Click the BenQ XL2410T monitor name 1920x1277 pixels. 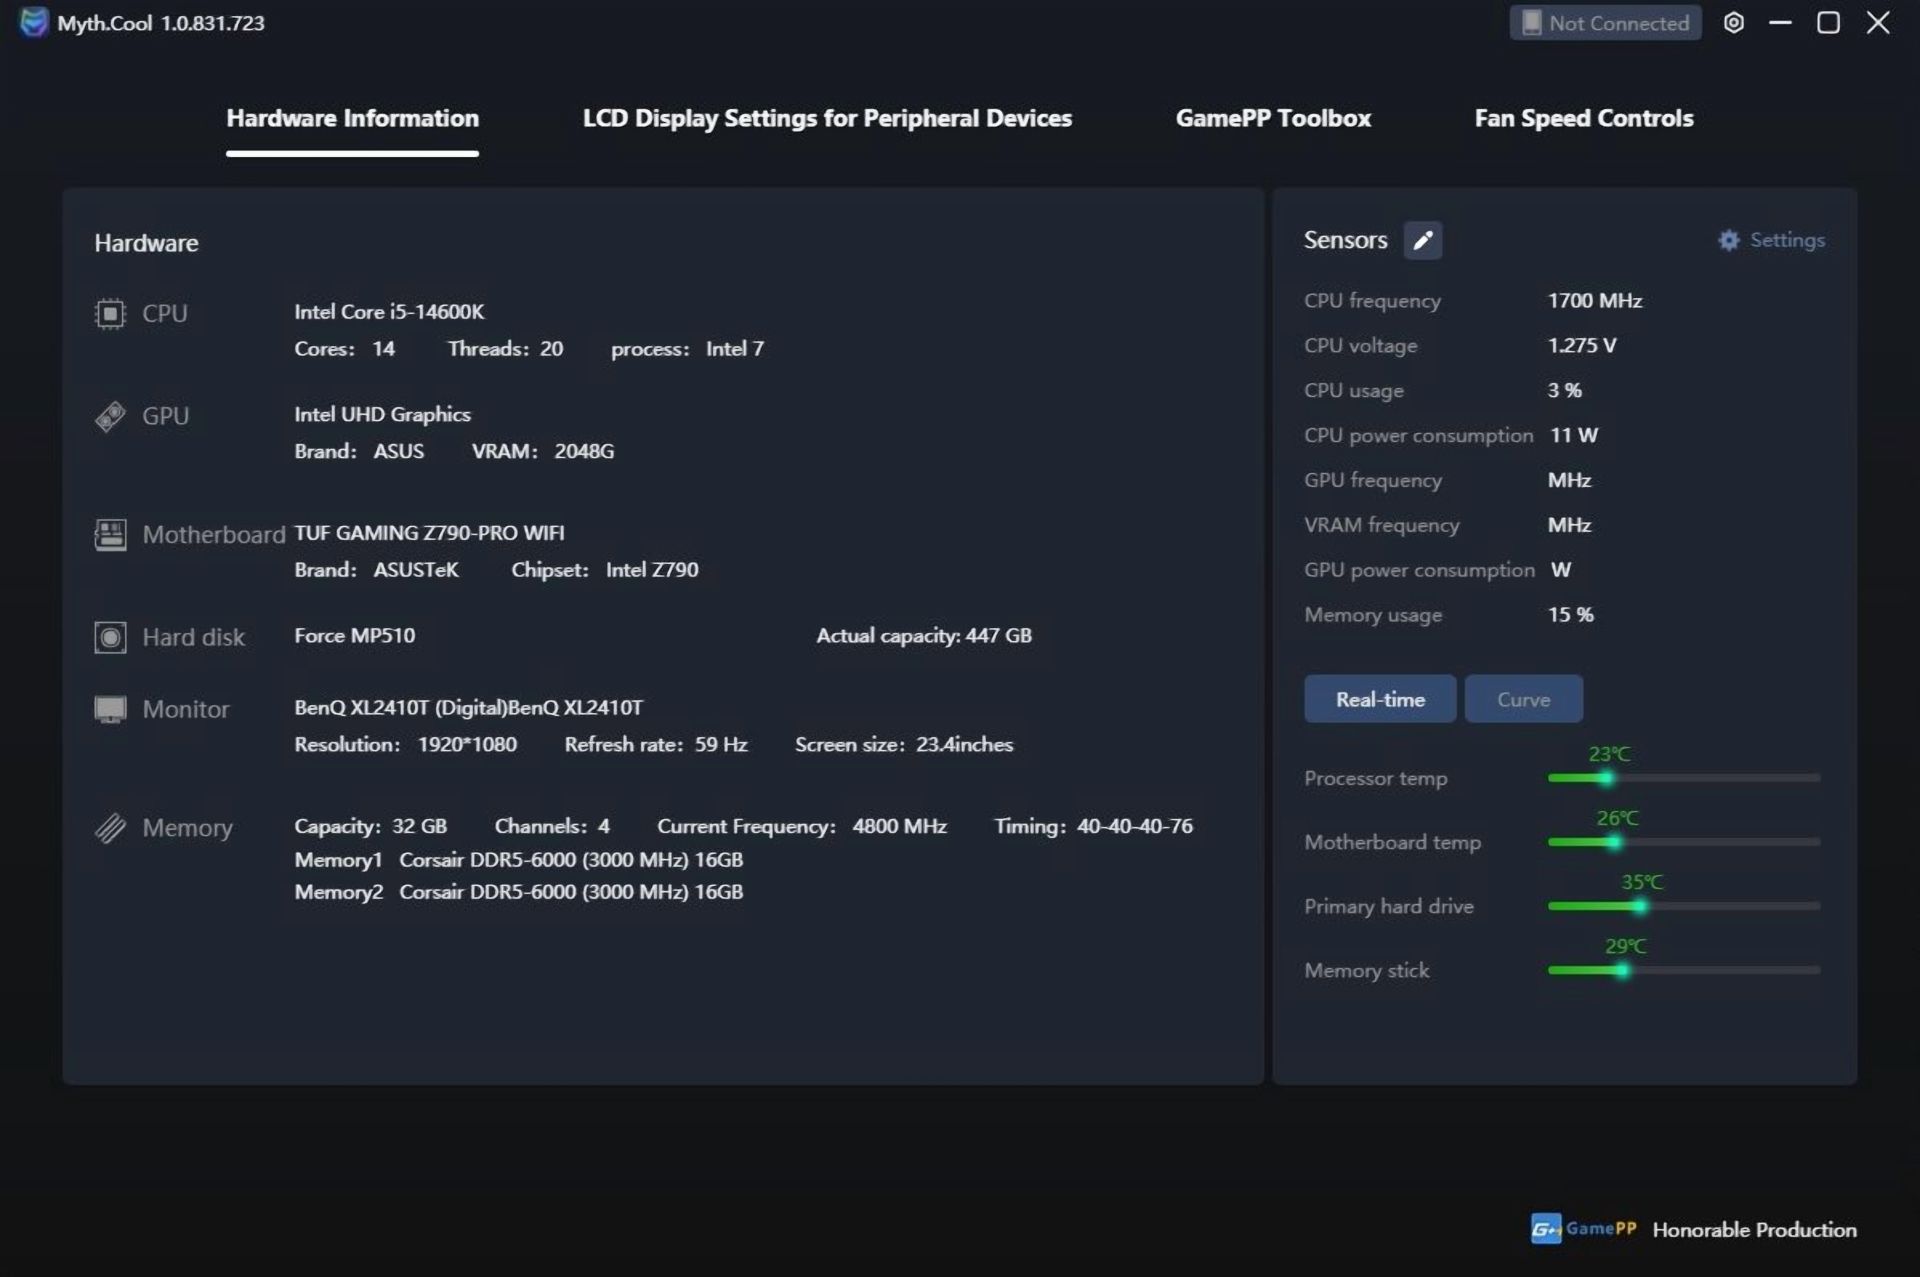(468, 708)
